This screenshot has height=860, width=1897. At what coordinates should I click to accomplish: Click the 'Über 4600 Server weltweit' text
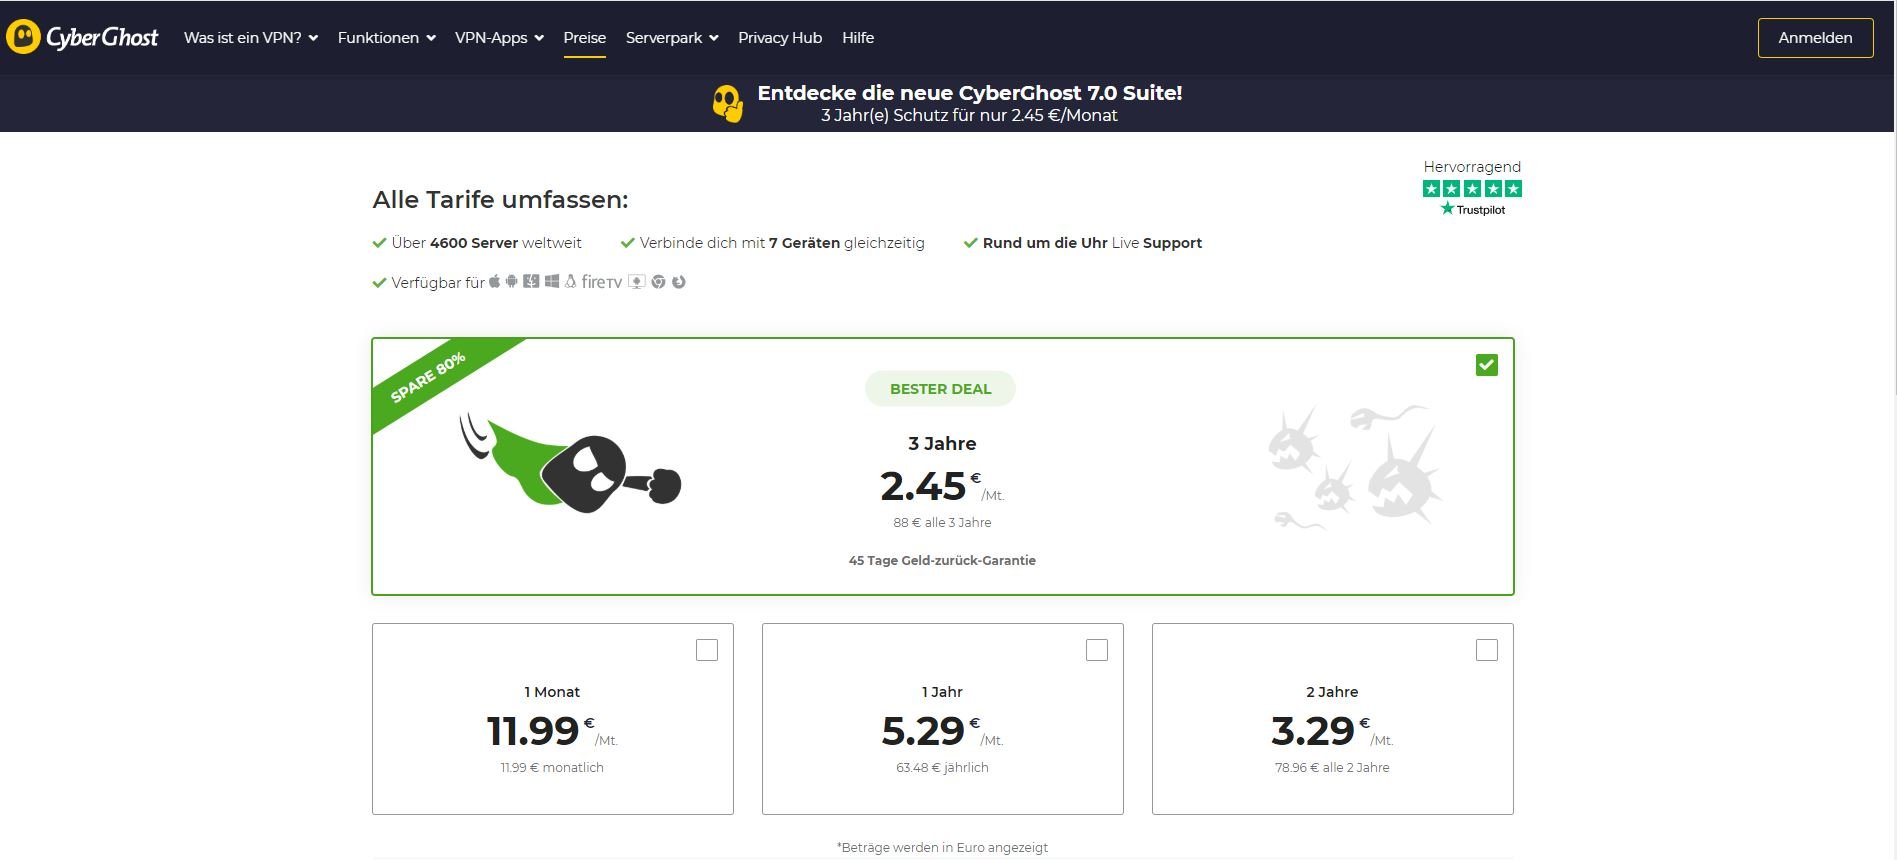pyautogui.click(x=486, y=243)
